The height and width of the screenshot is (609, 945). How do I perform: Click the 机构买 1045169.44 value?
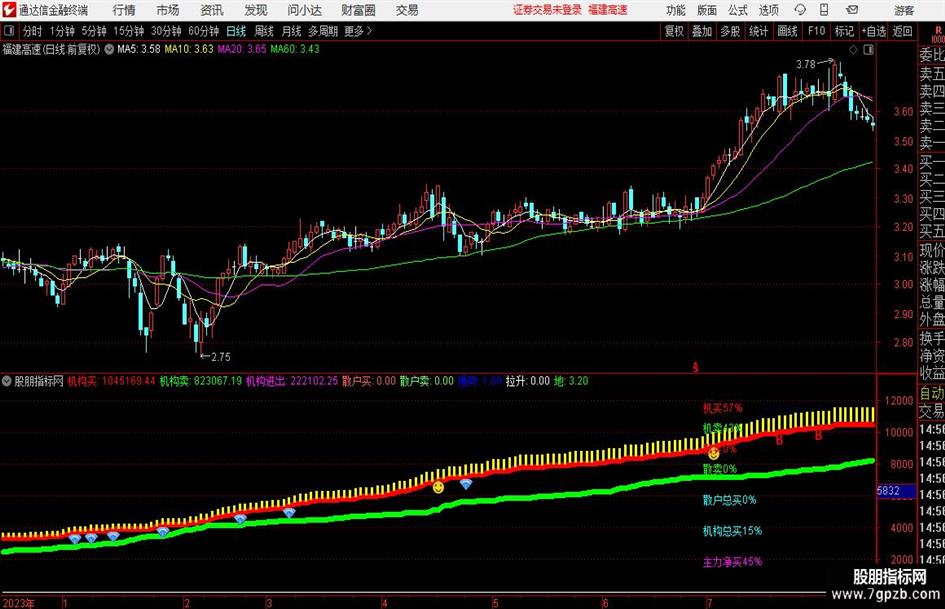pyautogui.click(x=111, y=381)
